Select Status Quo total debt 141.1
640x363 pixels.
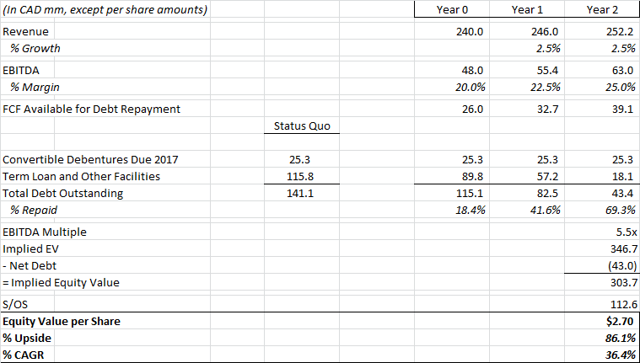tap(300, 193)
